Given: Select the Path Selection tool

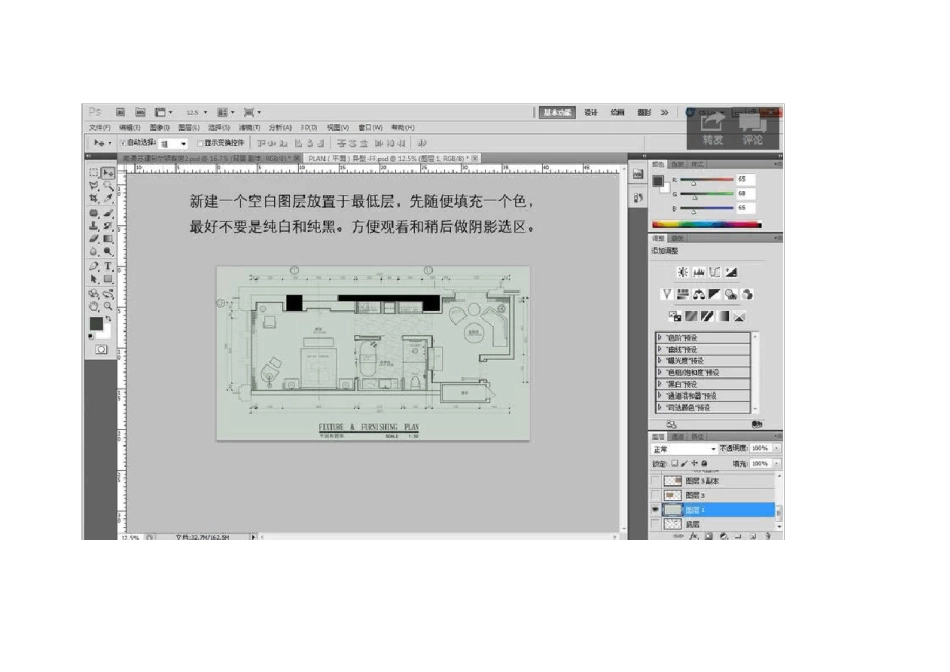Looking at the screenshot, I should coord(94,279).
